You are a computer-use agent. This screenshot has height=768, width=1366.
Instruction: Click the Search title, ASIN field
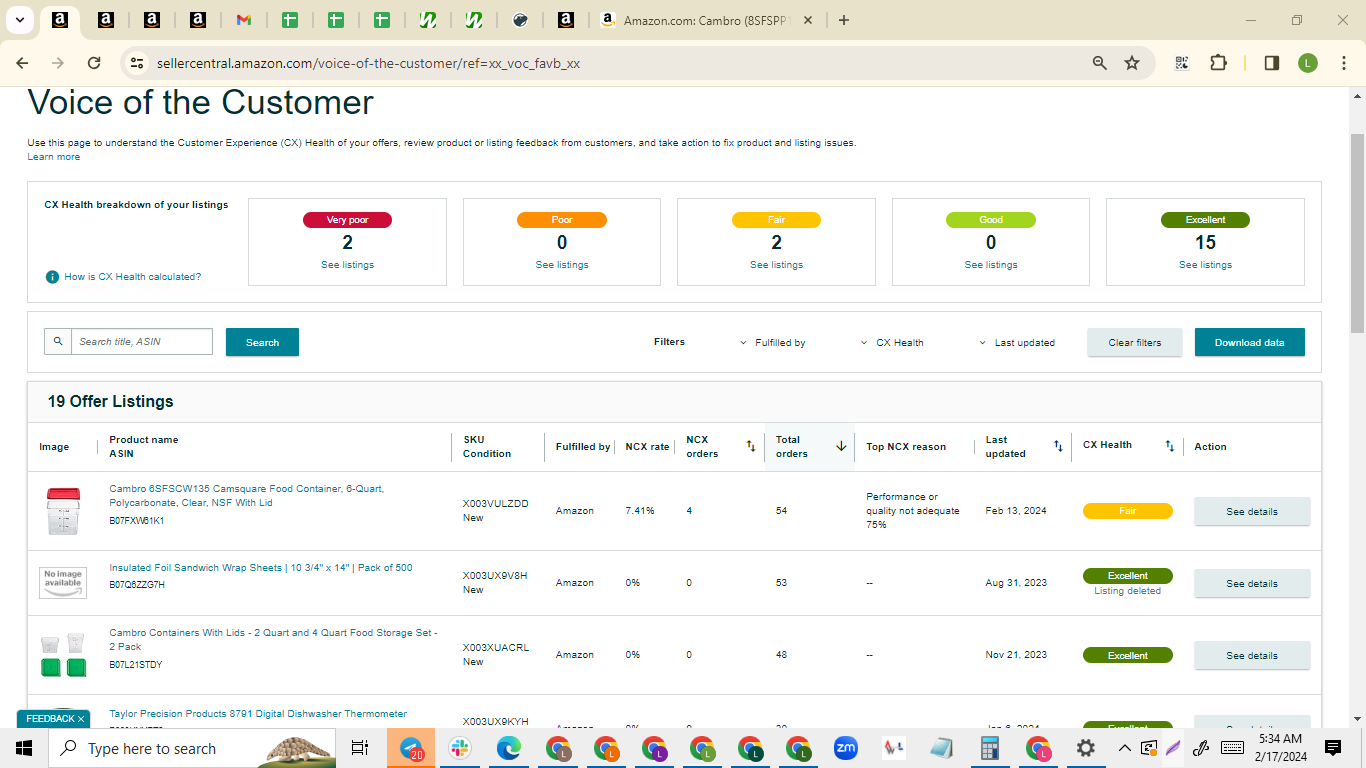(x=142, y=342)
